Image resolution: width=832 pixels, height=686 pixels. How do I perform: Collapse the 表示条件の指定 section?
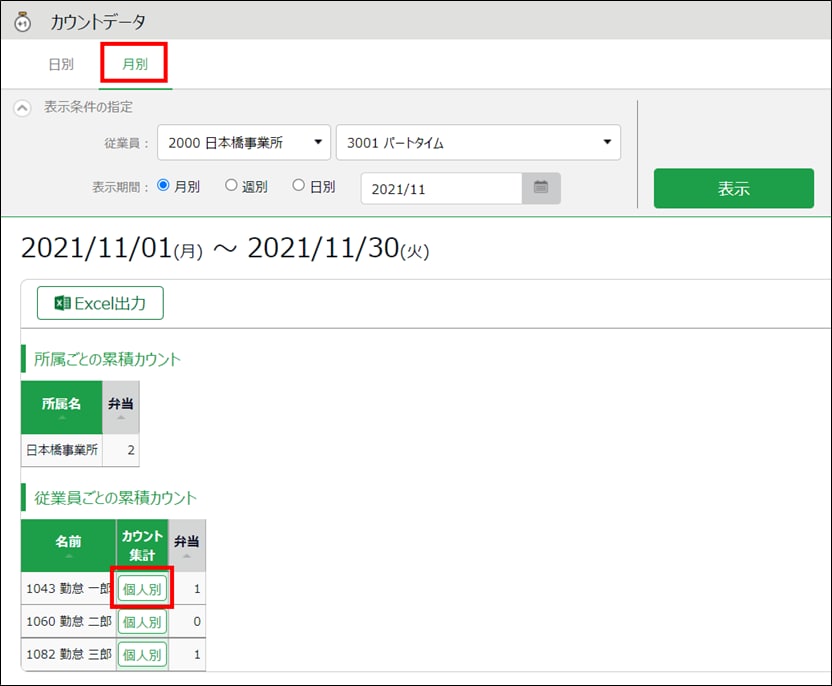tap(22, 108)
